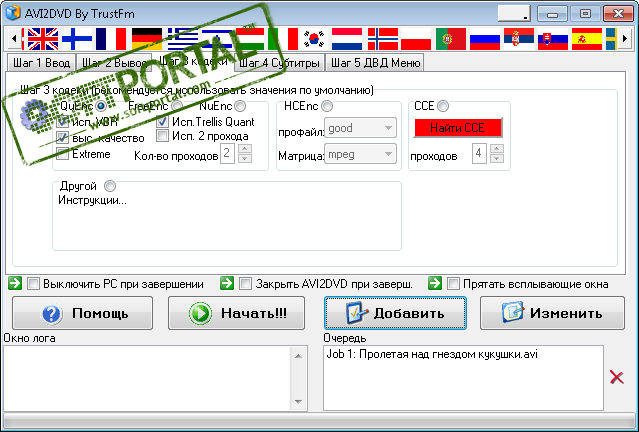Switch to the Шаг 5 ДВД Меню tab
Screen dimensions: 639x432
tap(375, 63)
